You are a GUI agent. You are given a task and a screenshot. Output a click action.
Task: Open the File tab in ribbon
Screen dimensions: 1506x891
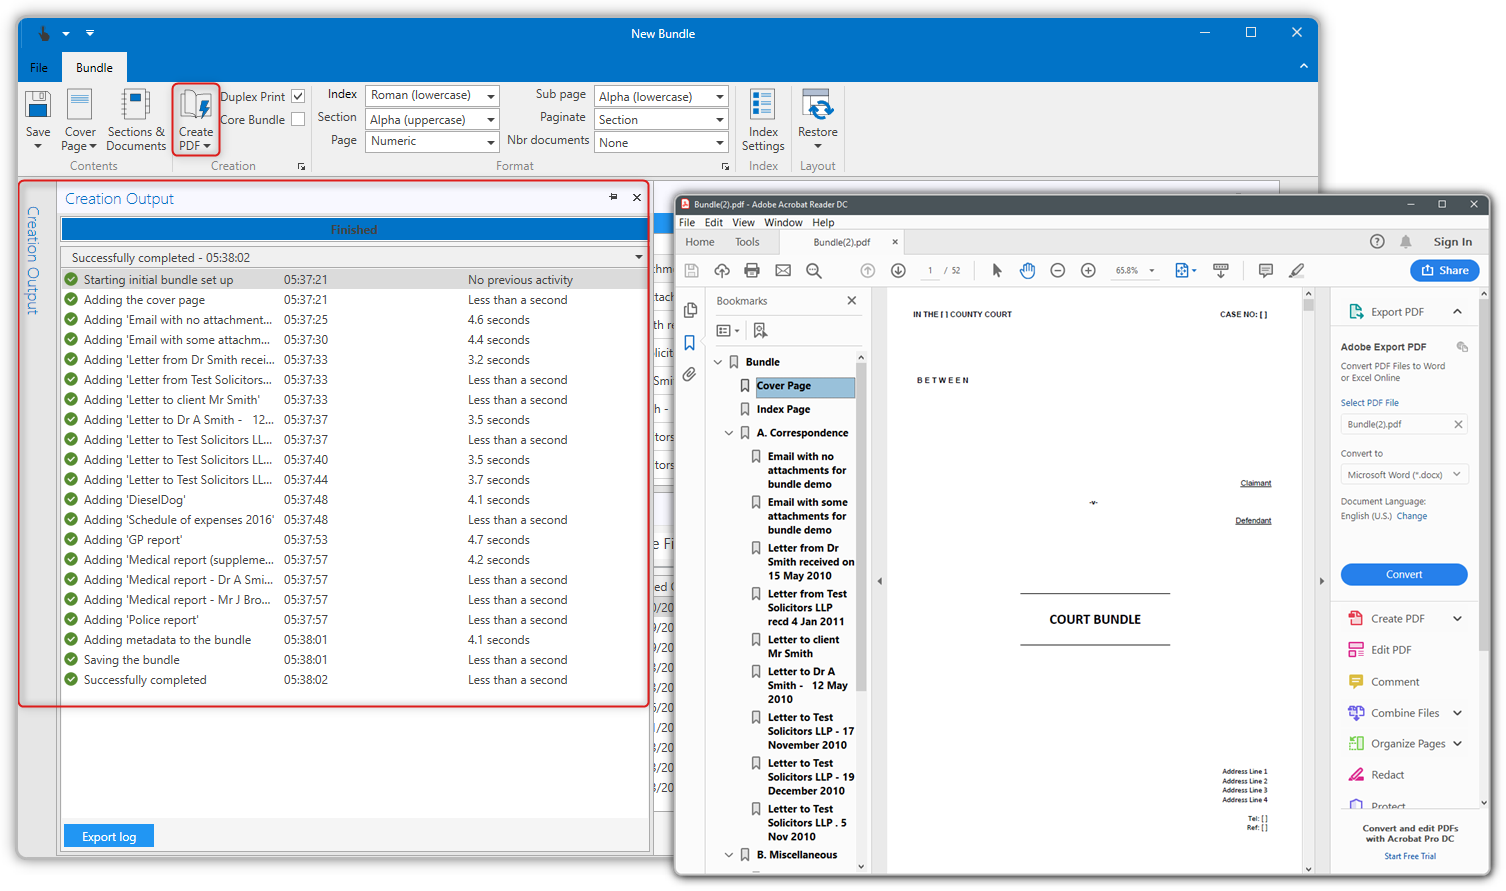coord(39,68)
